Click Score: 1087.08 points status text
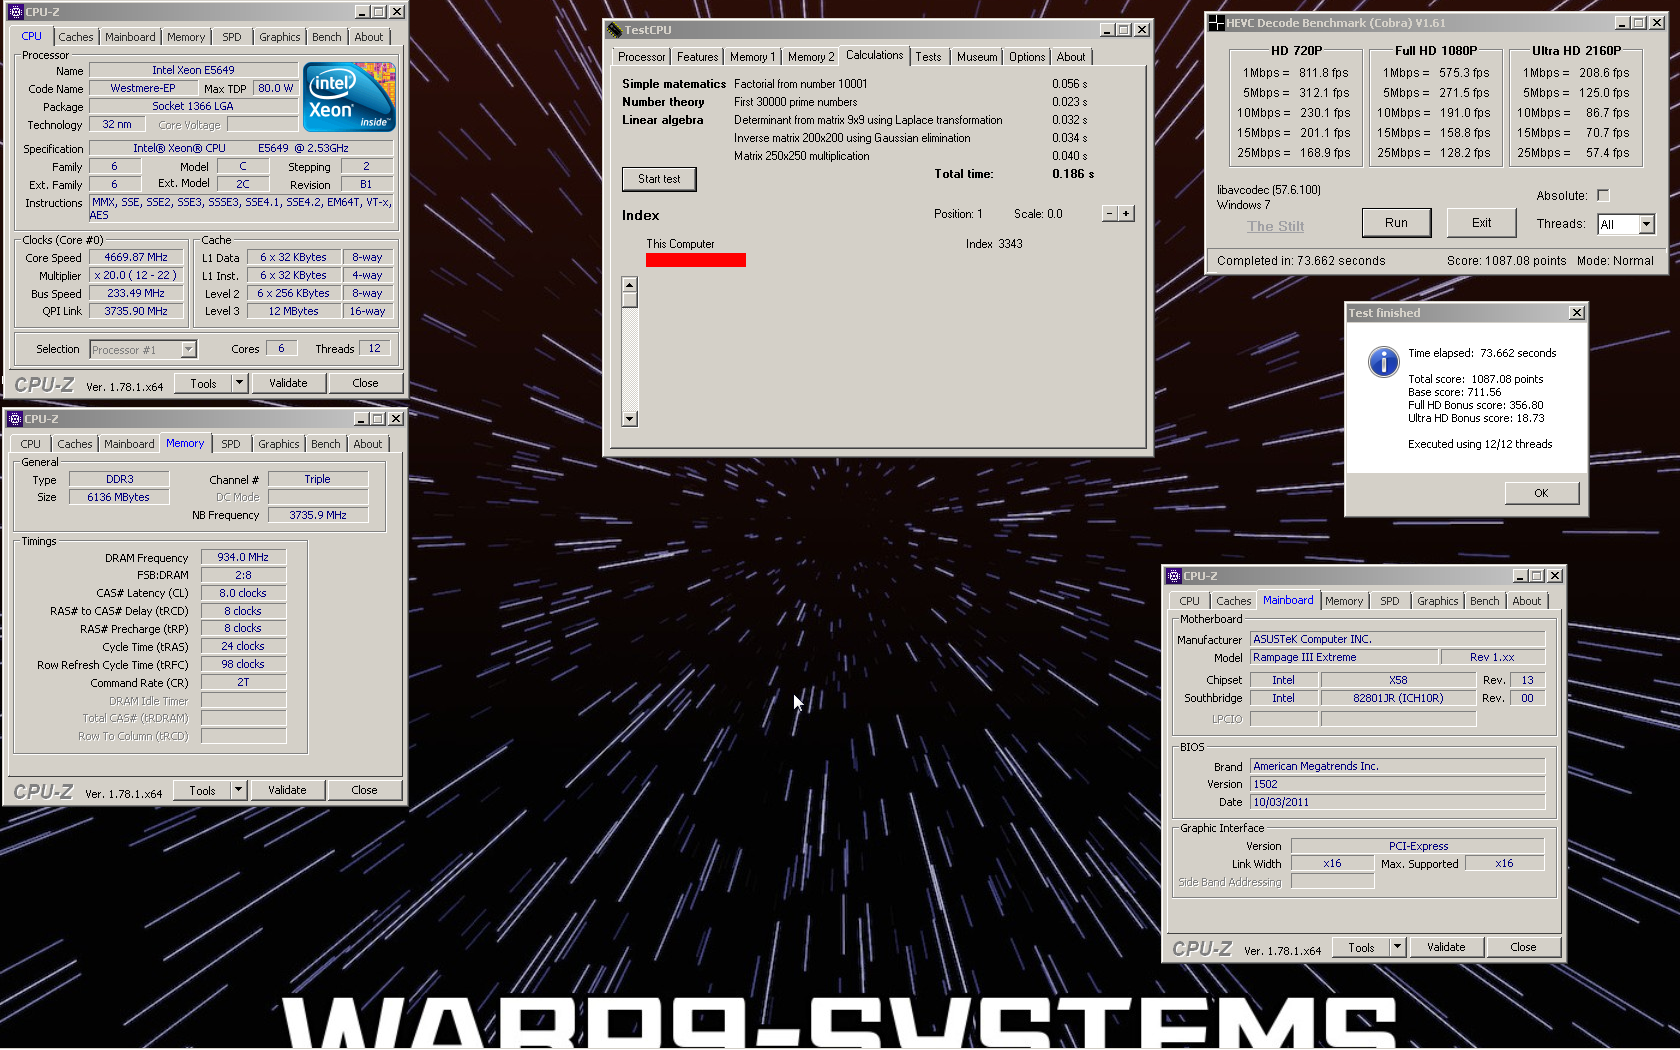Screen dimensions: 1680x1050 [1506, 261]
